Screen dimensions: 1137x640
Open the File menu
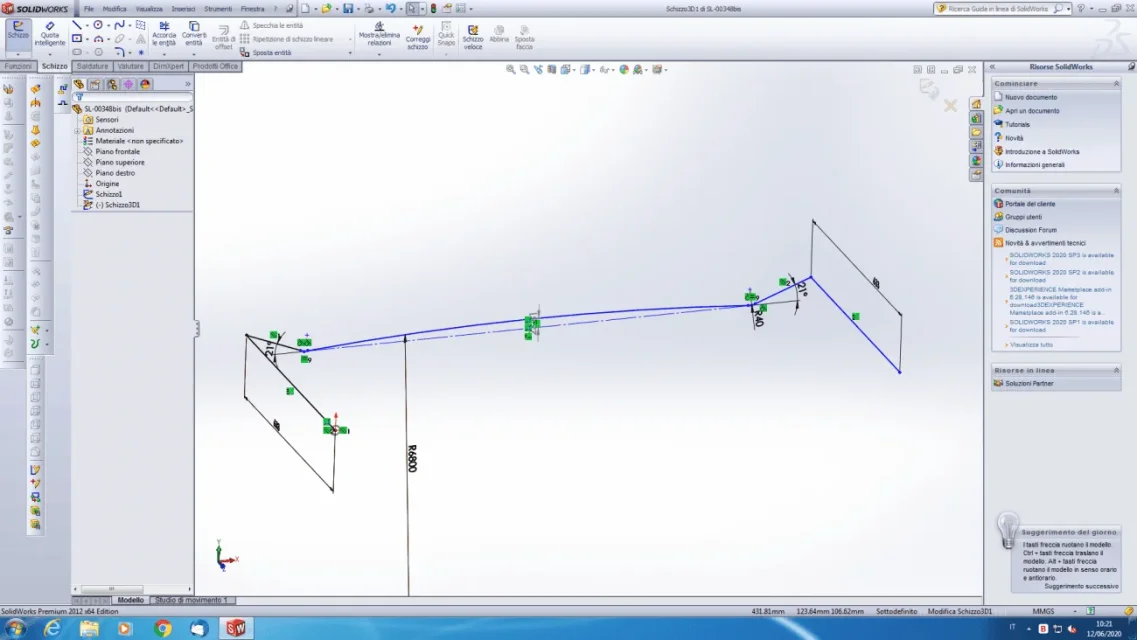(x=88, y=9)
